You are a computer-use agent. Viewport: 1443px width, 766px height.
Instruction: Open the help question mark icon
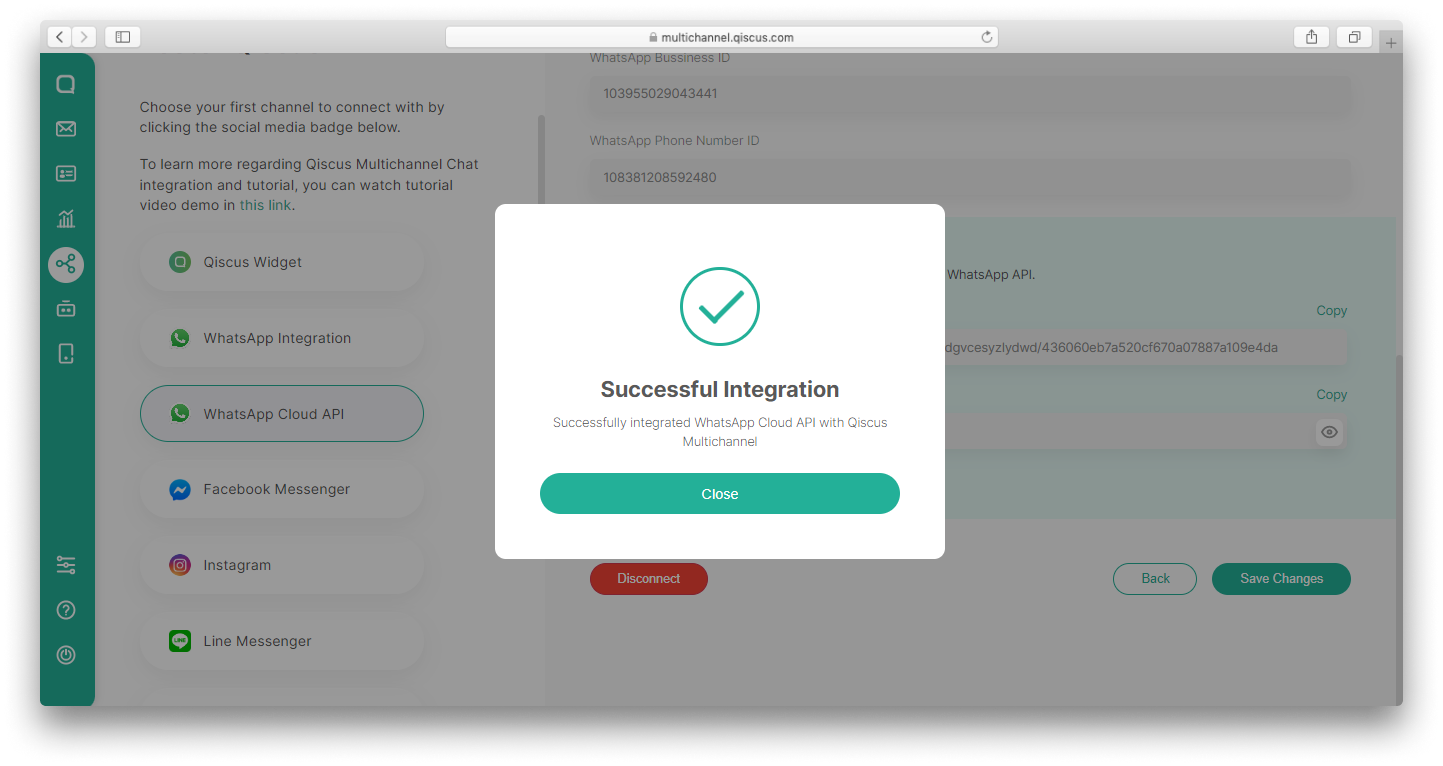(66, 610)
